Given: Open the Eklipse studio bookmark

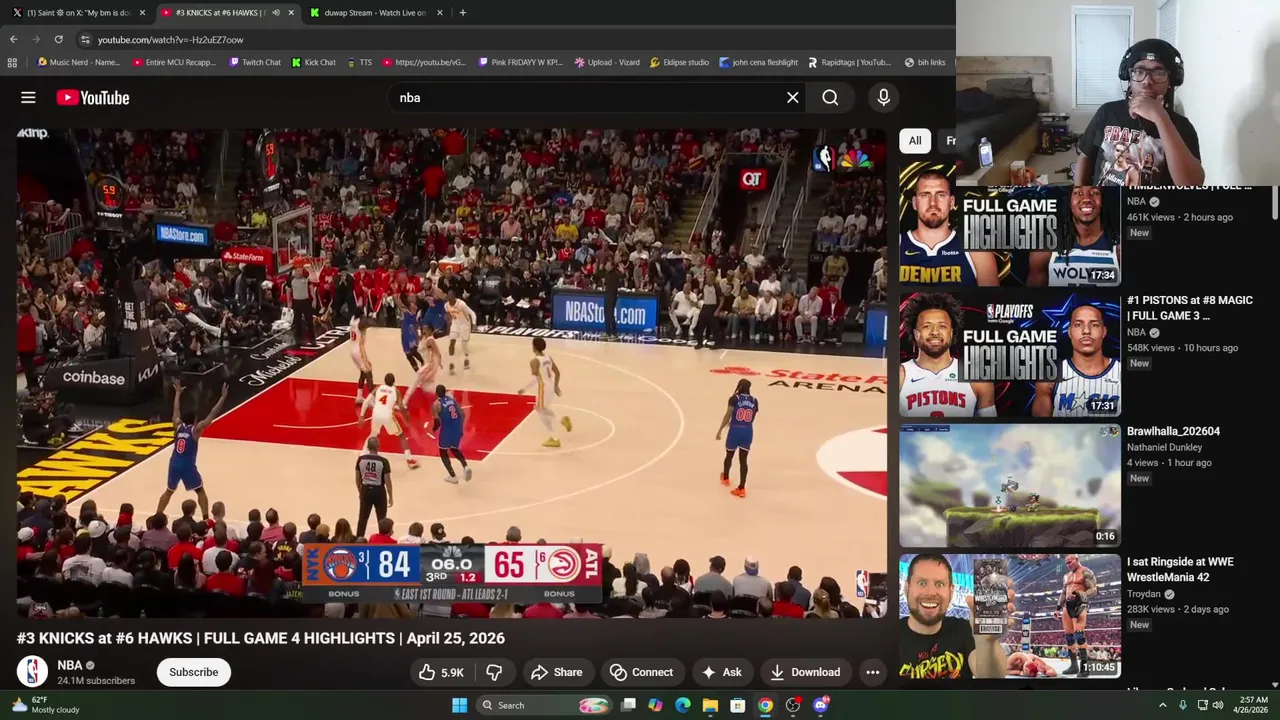Looking at the screenshot, I should coord(679,62).
